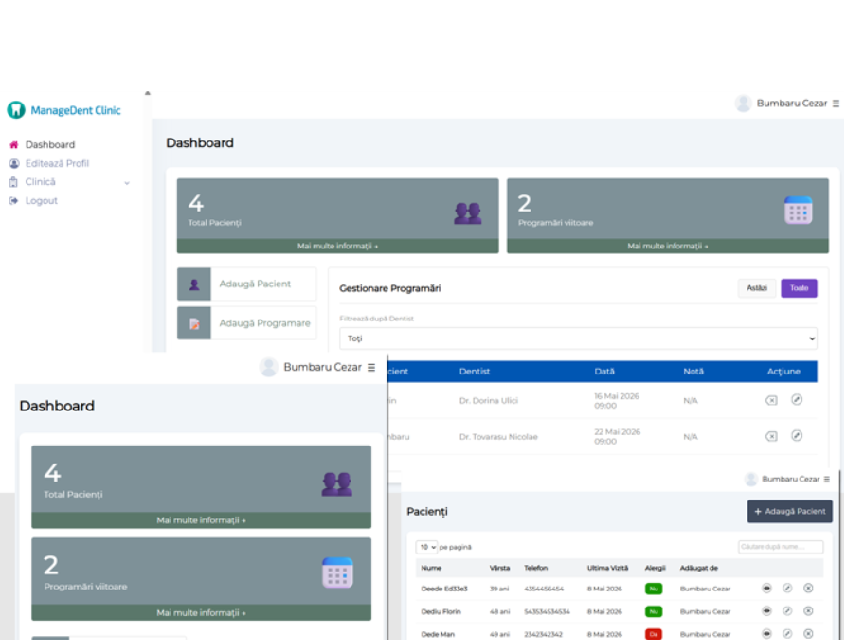Edit patient Deede Ed33e3
The image size is (844, 640).
coord(787,588)
